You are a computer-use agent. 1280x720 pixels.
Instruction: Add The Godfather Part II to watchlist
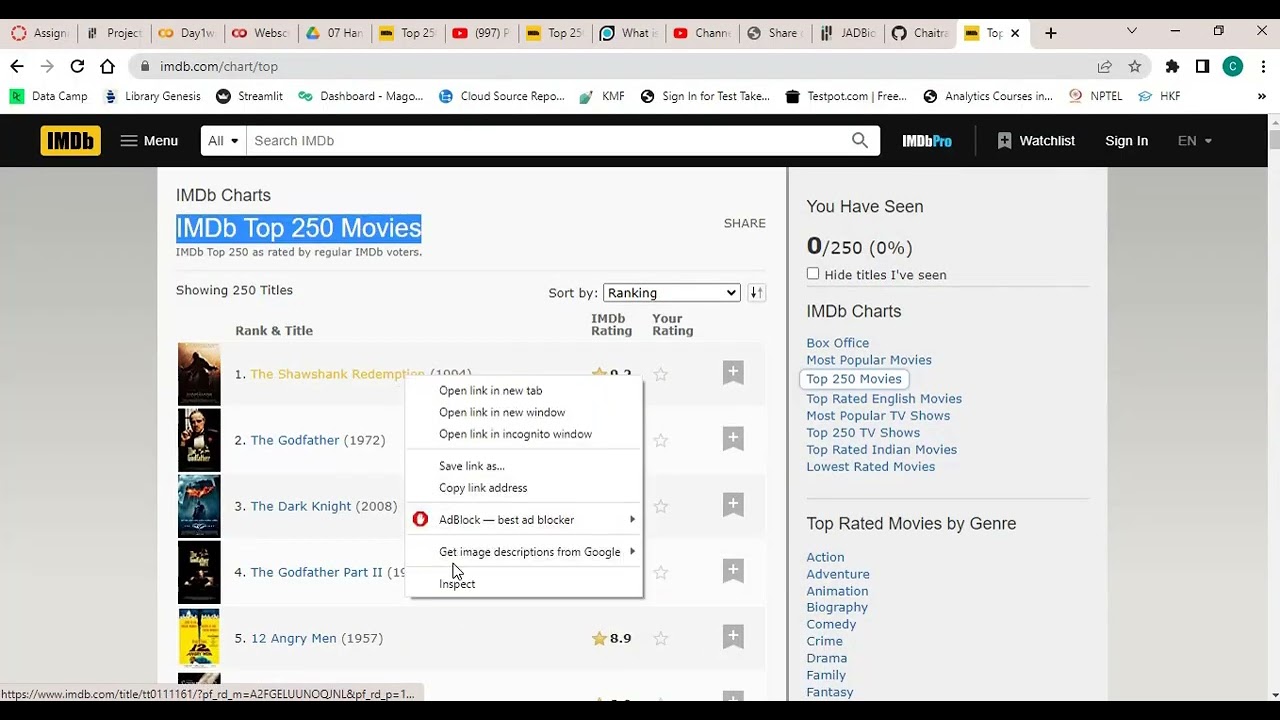point(733,570)
